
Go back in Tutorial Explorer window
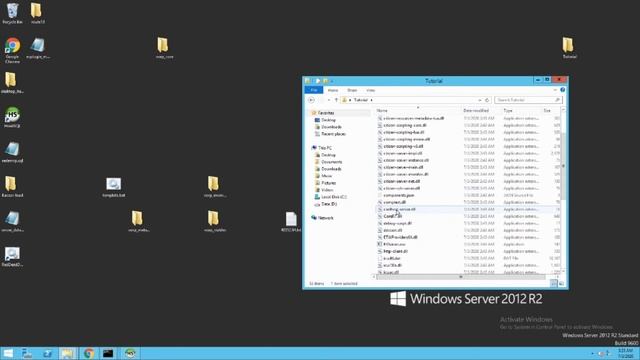311,100
